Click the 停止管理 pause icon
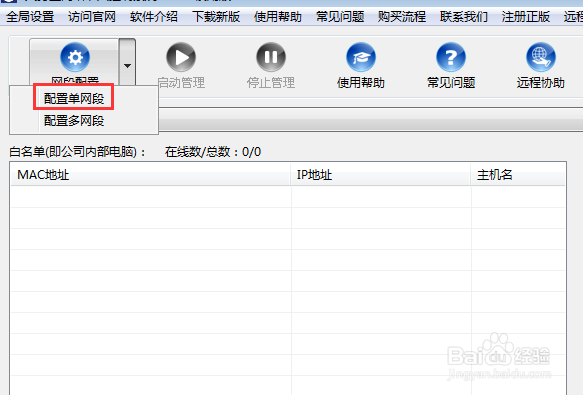This screenshot has width=583, height=395. click(271, 57)
